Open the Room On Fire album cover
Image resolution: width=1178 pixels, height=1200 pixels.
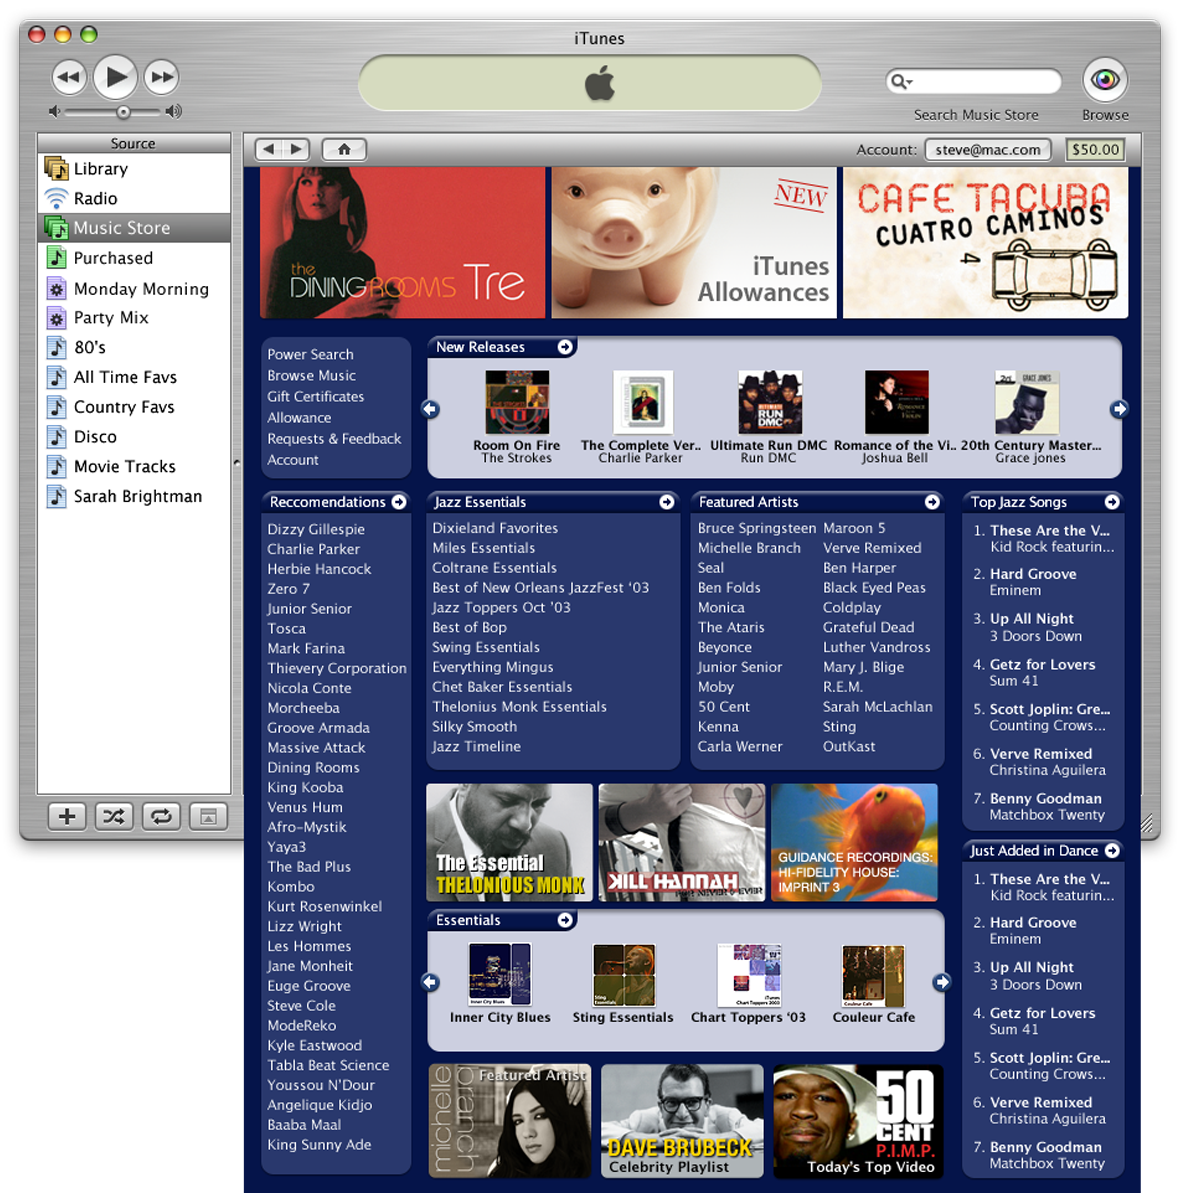click(x=517, y=402)
